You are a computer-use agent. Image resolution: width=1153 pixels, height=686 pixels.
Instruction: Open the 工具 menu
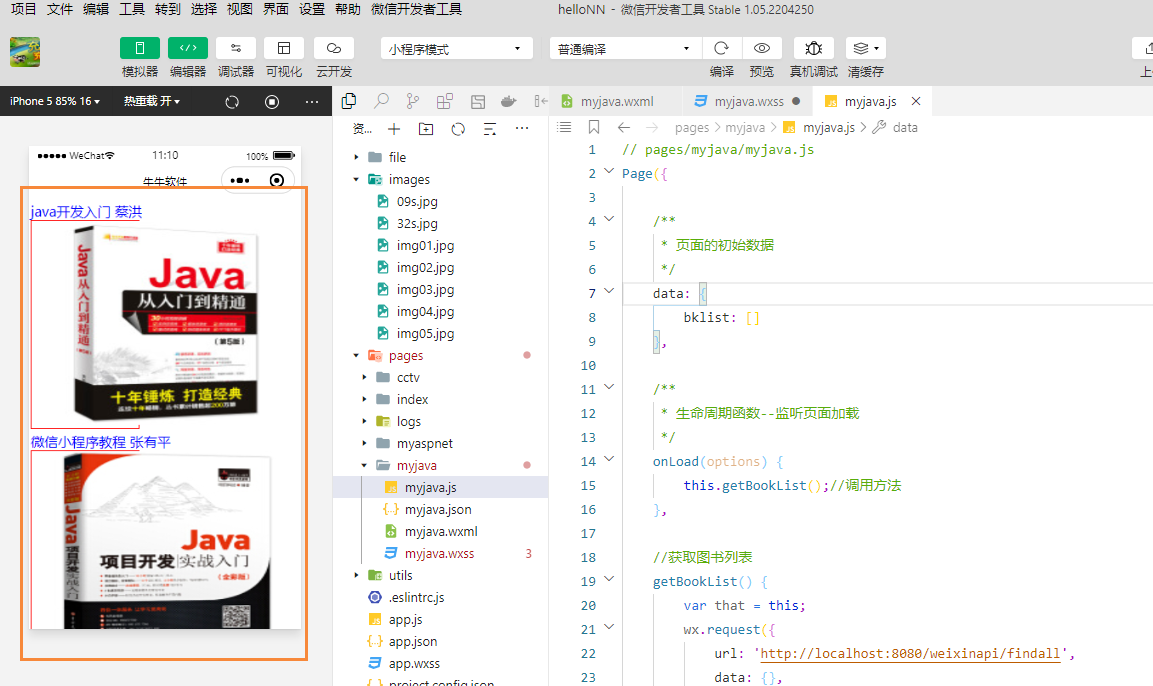[132, 9]
